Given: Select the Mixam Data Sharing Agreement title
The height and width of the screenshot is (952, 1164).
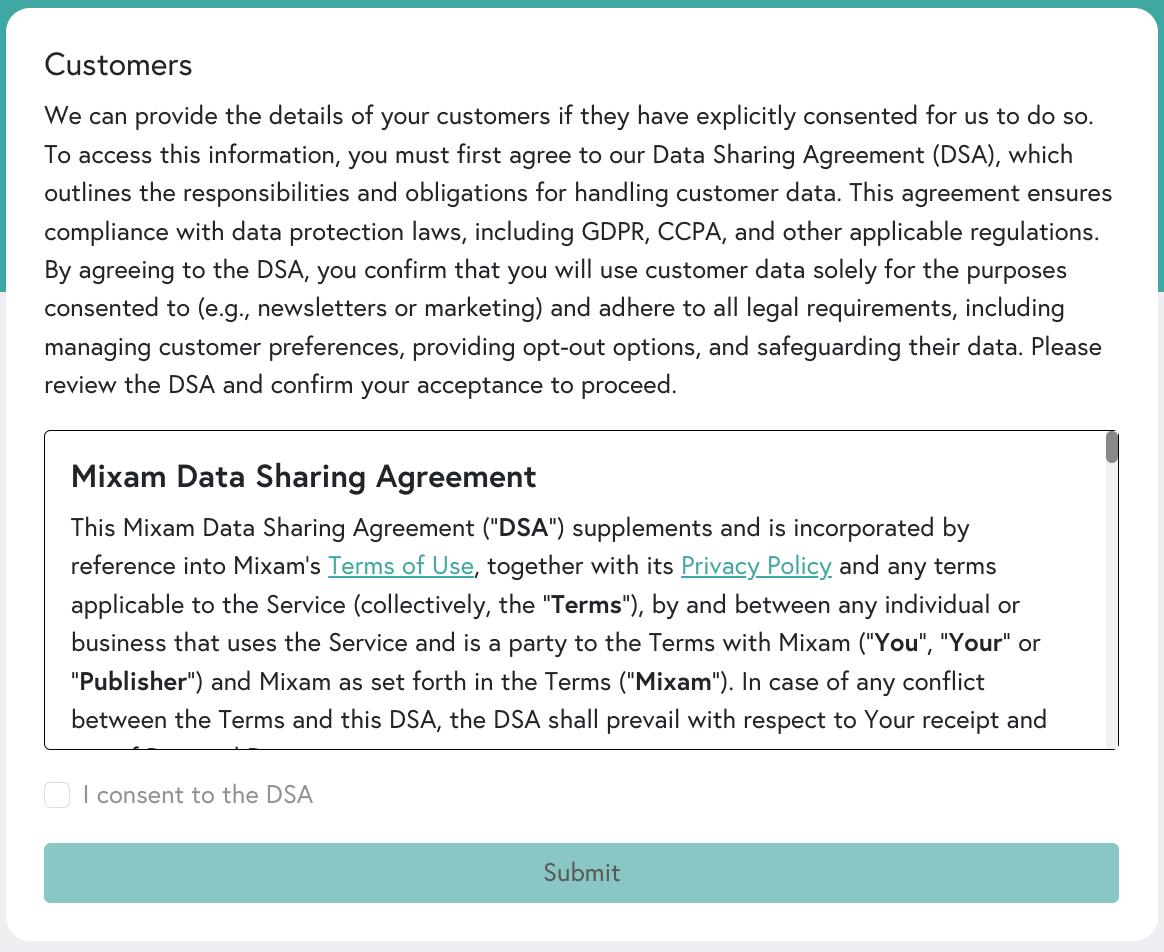Looking at the screenshot, I should [x=302, y=476].
